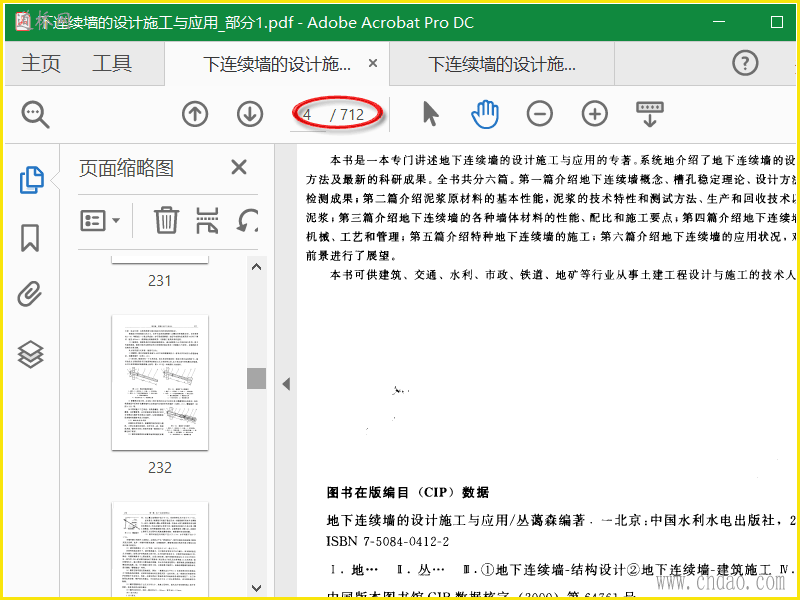Click the 图书在版编目（CIP）数据 heading
800x600 pixels.
(x=408, y=492)
